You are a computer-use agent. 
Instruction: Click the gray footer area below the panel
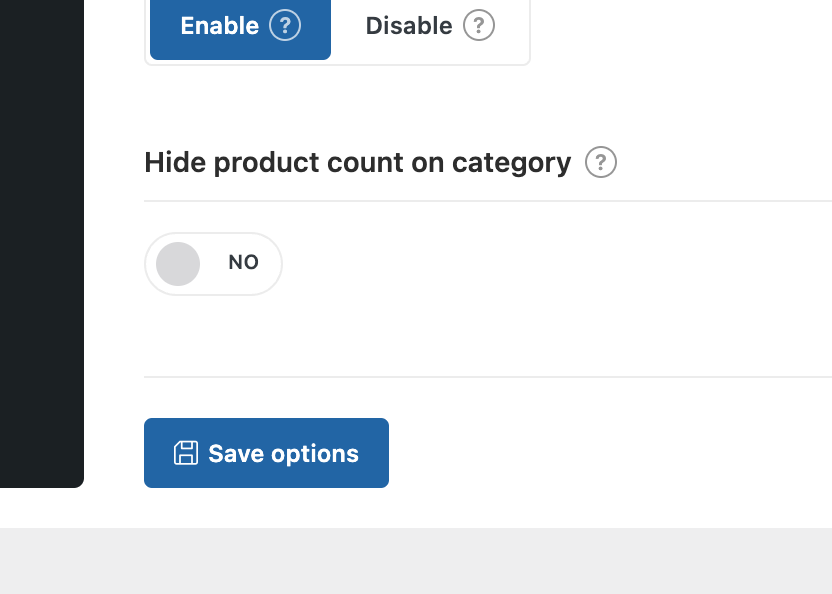(x=416, y=562)
